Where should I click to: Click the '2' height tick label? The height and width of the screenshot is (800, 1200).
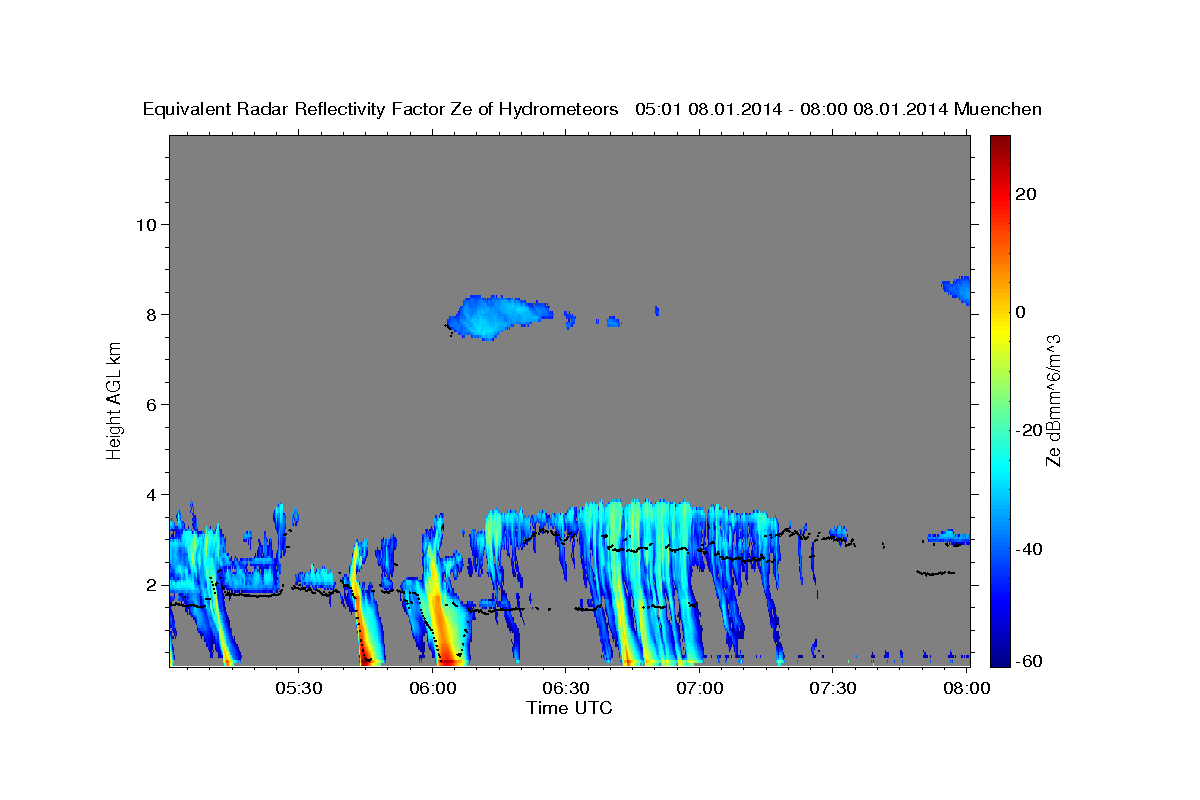(152, 584)
